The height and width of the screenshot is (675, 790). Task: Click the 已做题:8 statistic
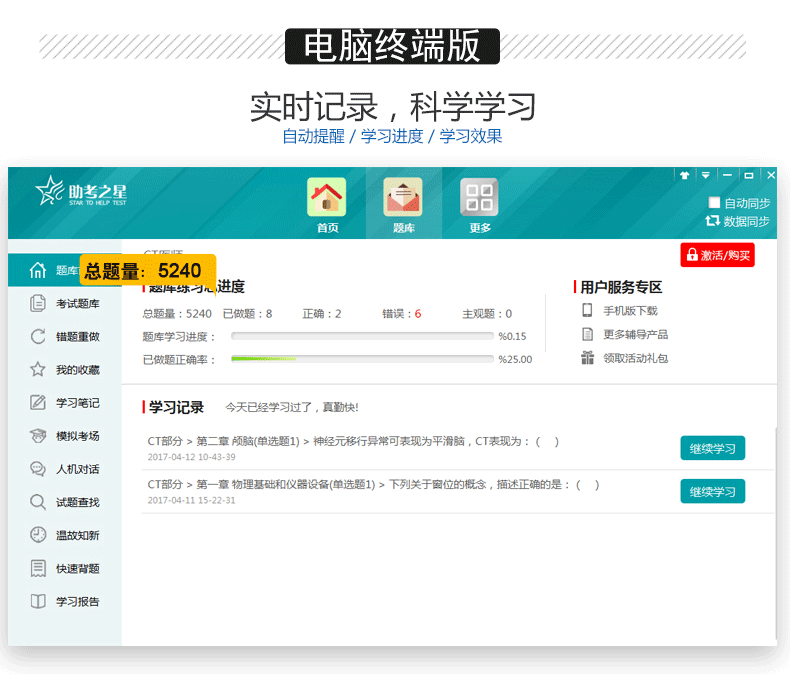pyautogui.click(x=247, y=314)
